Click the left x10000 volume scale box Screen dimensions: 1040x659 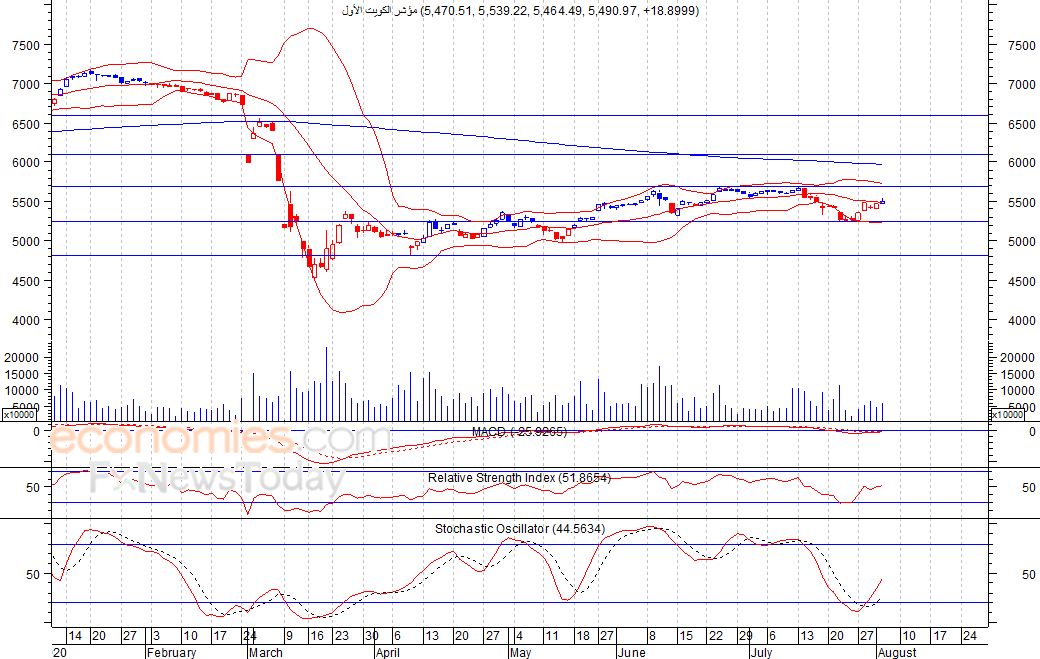(19, 414)
